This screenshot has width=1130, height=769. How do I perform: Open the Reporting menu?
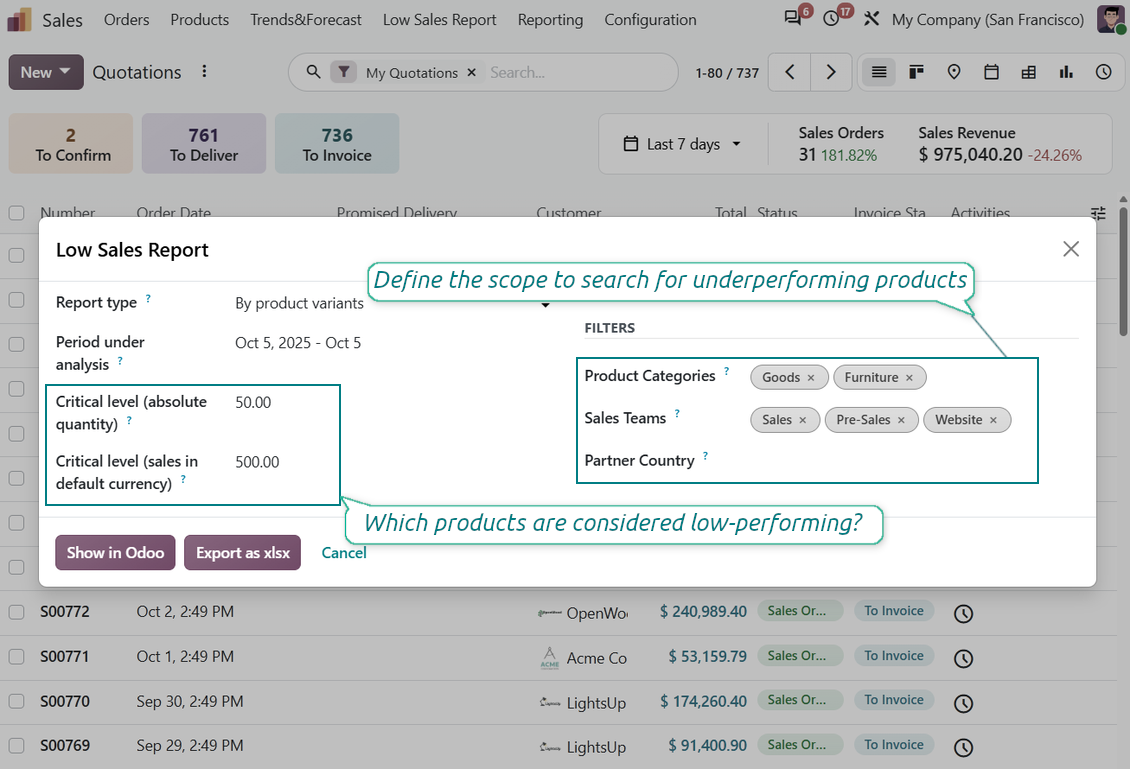click(550, 19)
